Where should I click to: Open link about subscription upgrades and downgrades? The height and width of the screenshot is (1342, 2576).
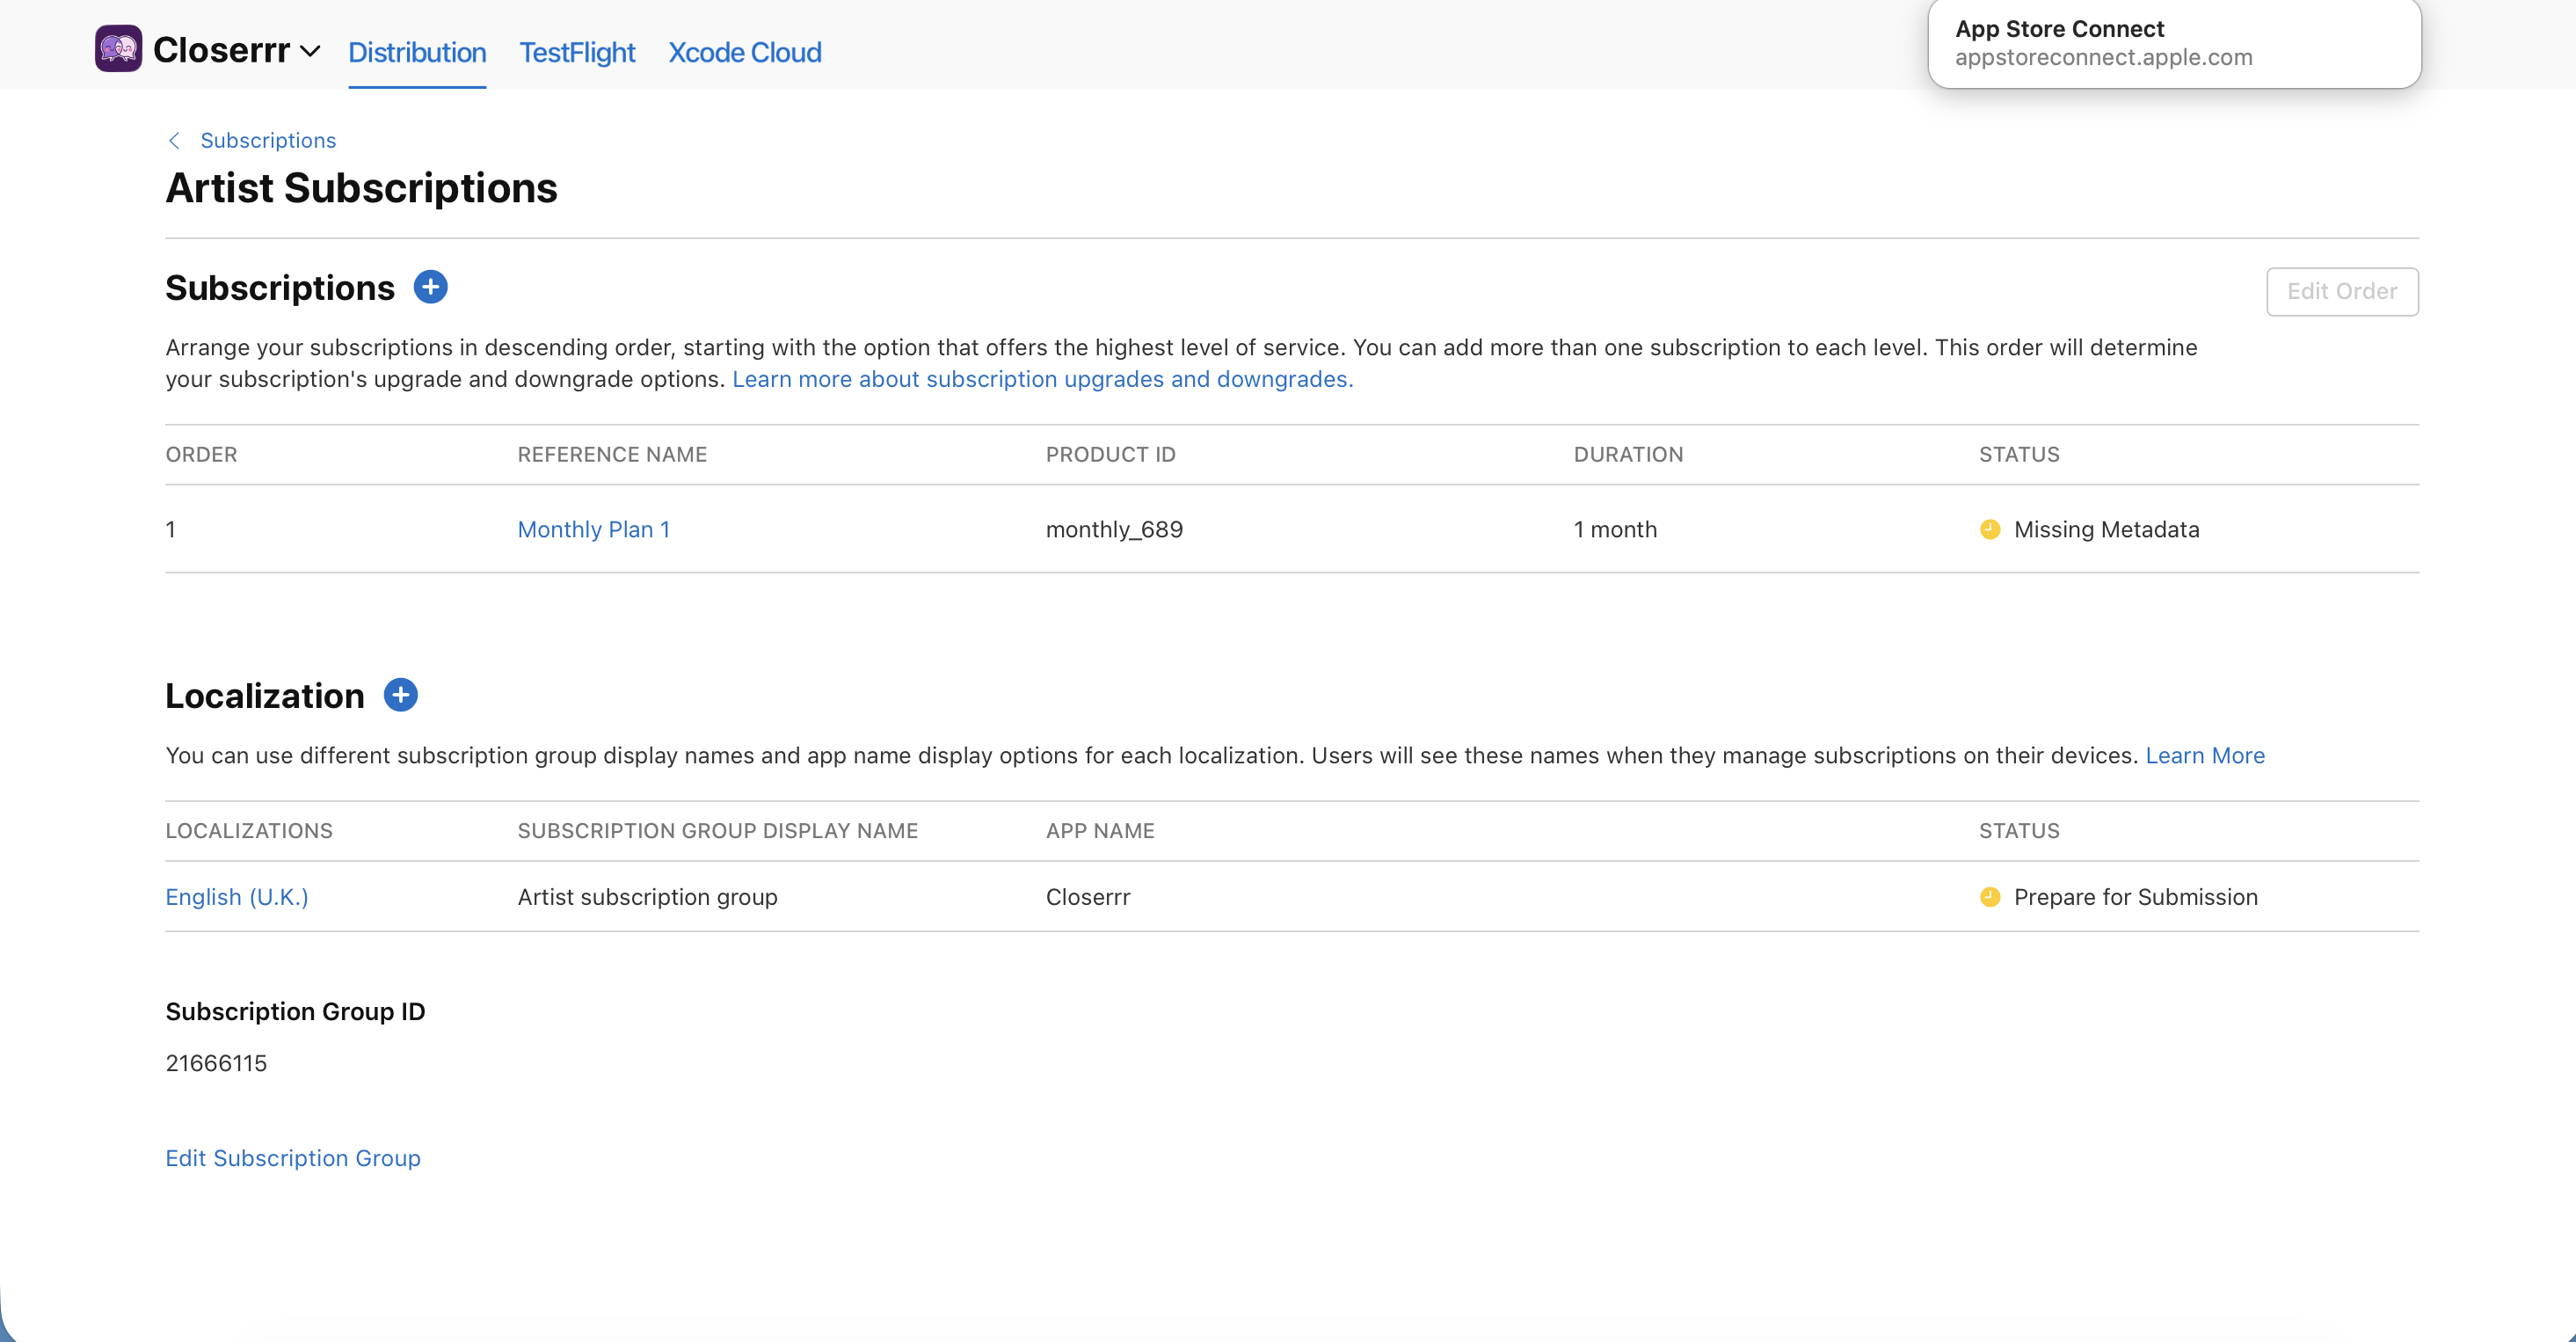tap(1042, 379)
